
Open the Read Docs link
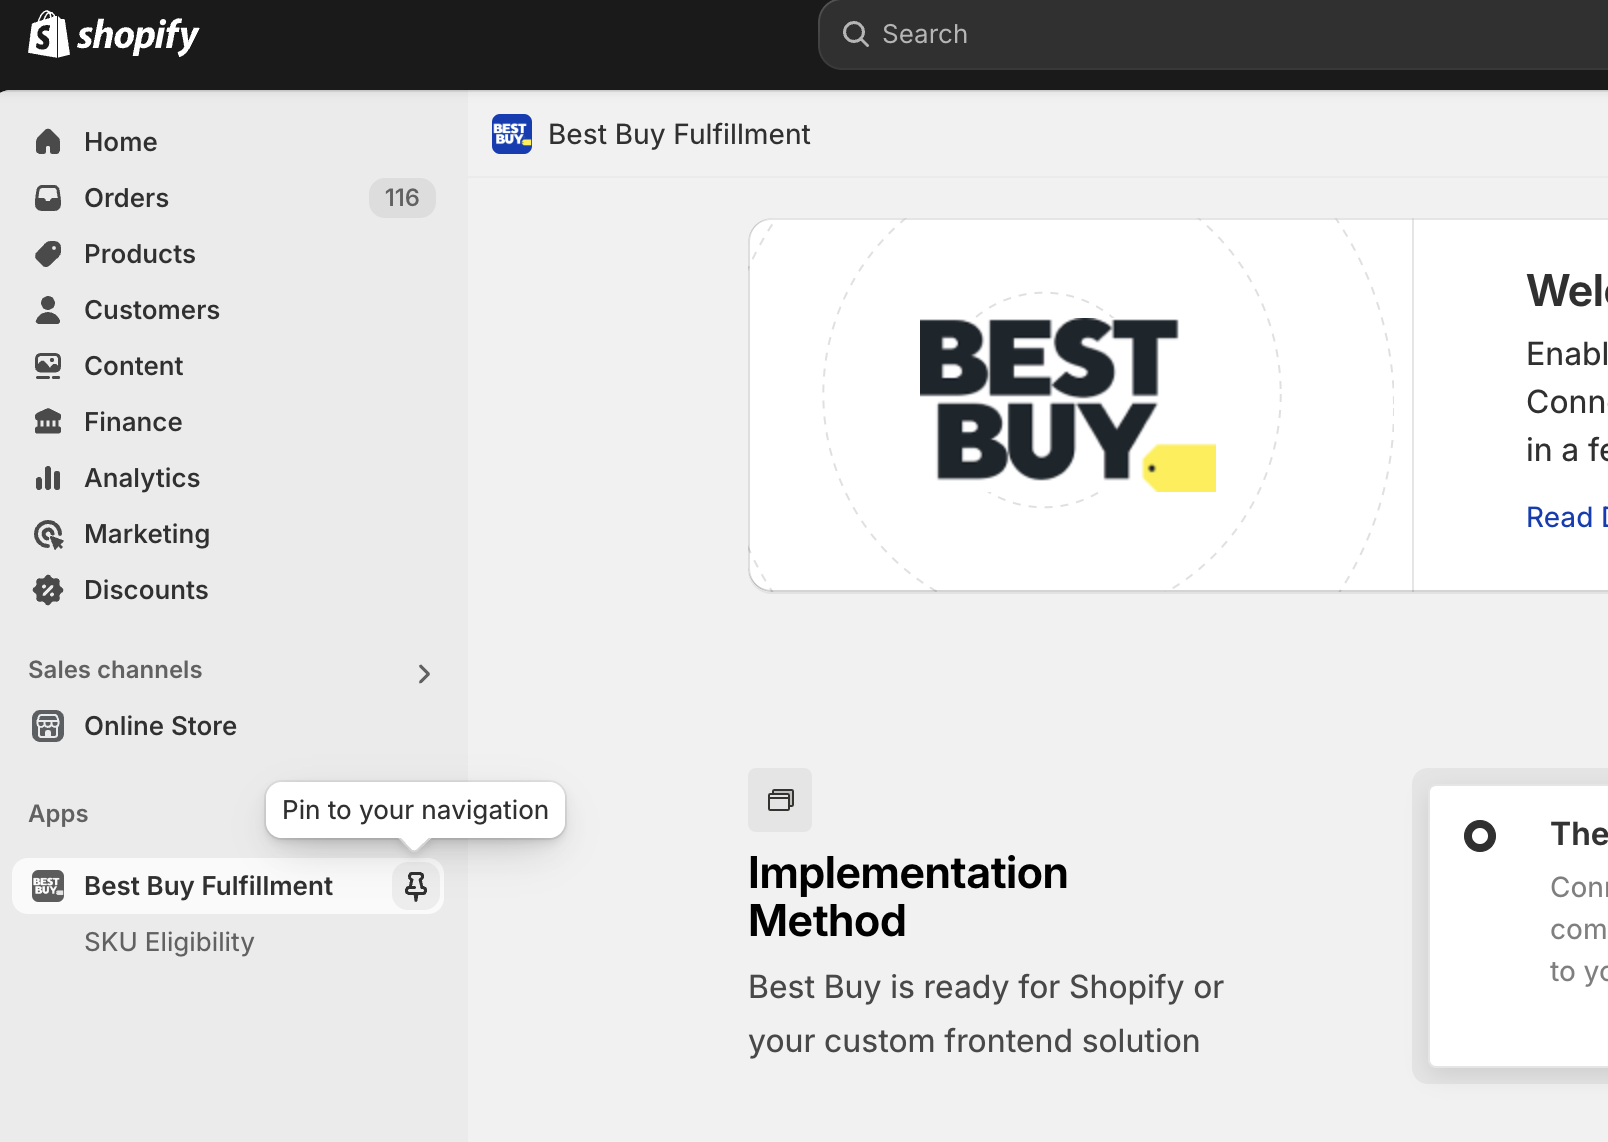(x=1566, y=517)
